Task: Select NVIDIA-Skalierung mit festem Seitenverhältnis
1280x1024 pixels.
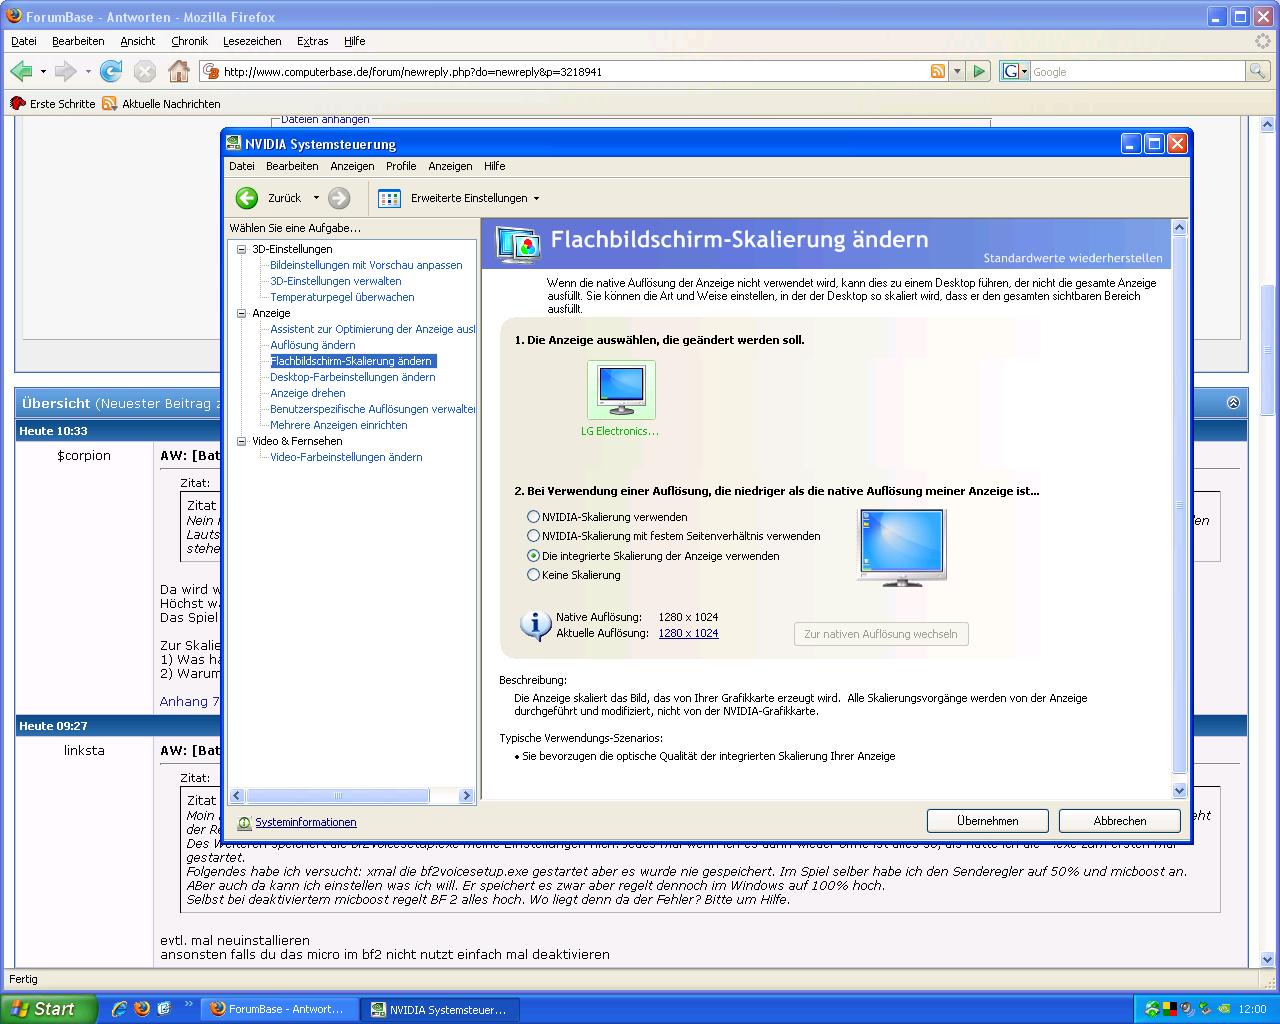Action: [533, 536]
